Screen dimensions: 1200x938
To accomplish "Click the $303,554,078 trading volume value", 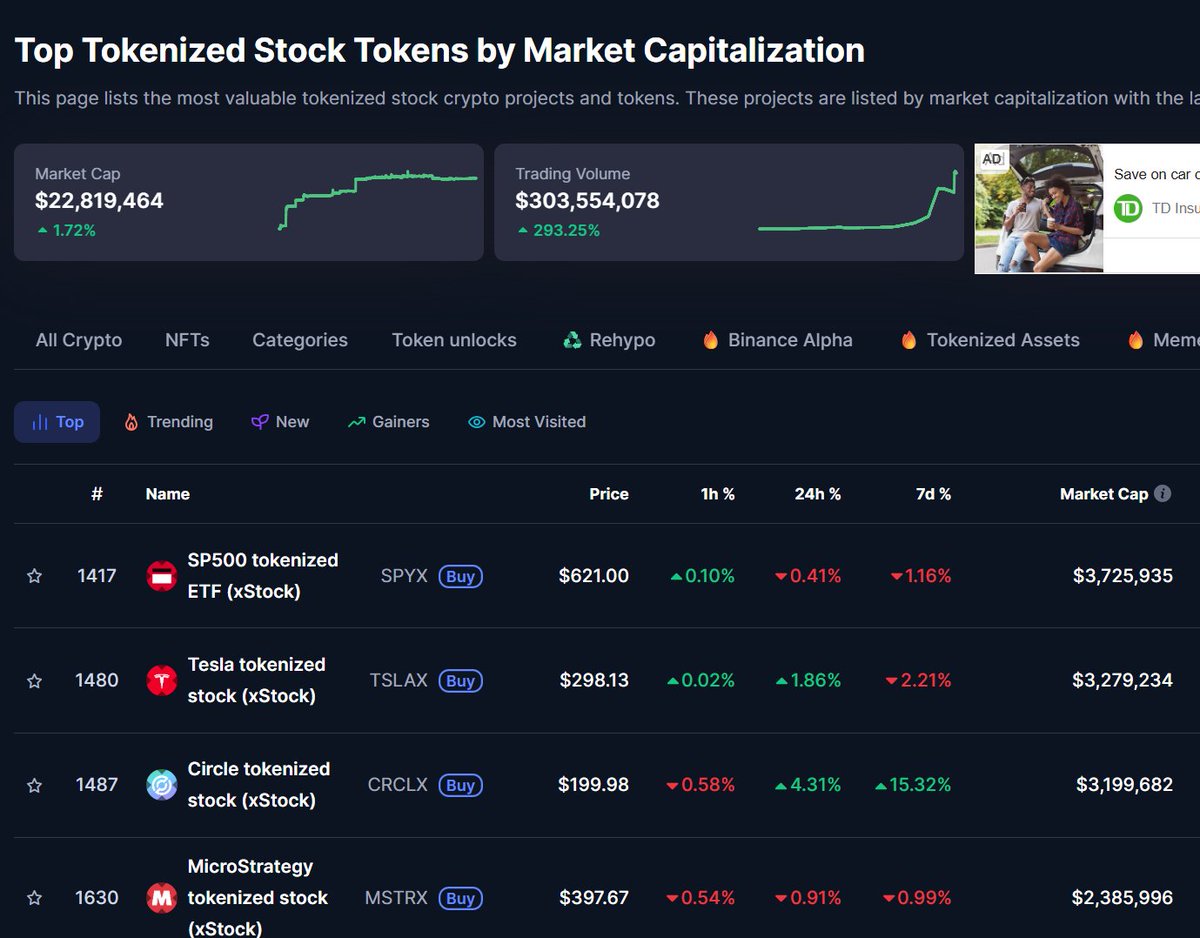I will [587, 201].
